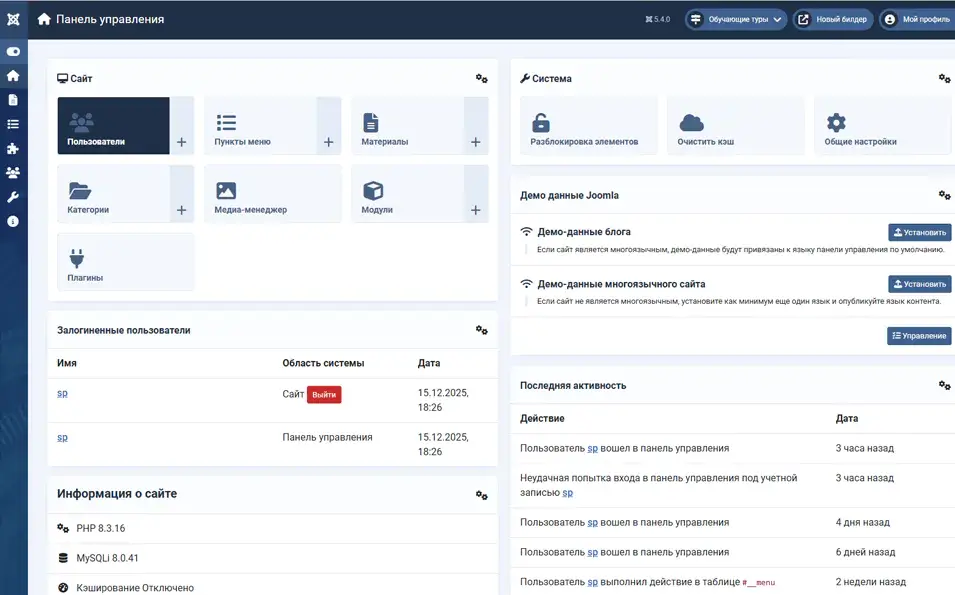Open the Пользователи tile
Image resolution: width=955 pixels, height=595 pixels.
[x=113, y=126]
